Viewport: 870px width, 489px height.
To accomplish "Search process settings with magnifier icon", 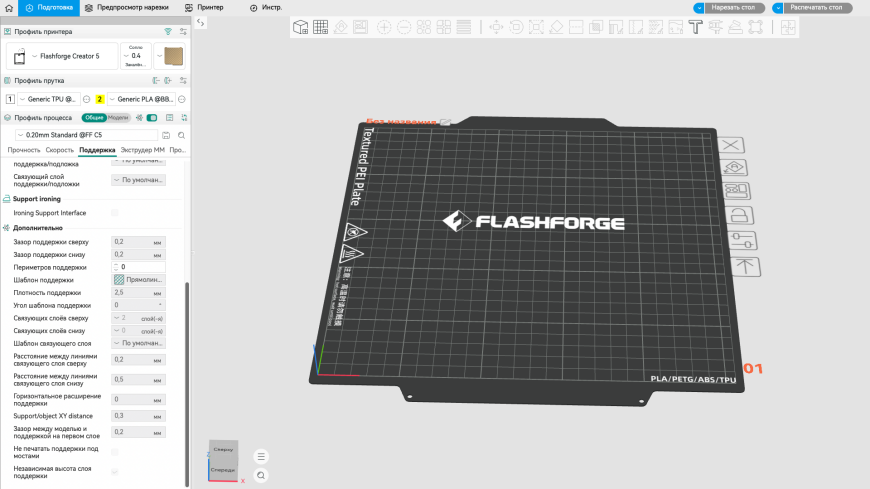I will point(181,135).
